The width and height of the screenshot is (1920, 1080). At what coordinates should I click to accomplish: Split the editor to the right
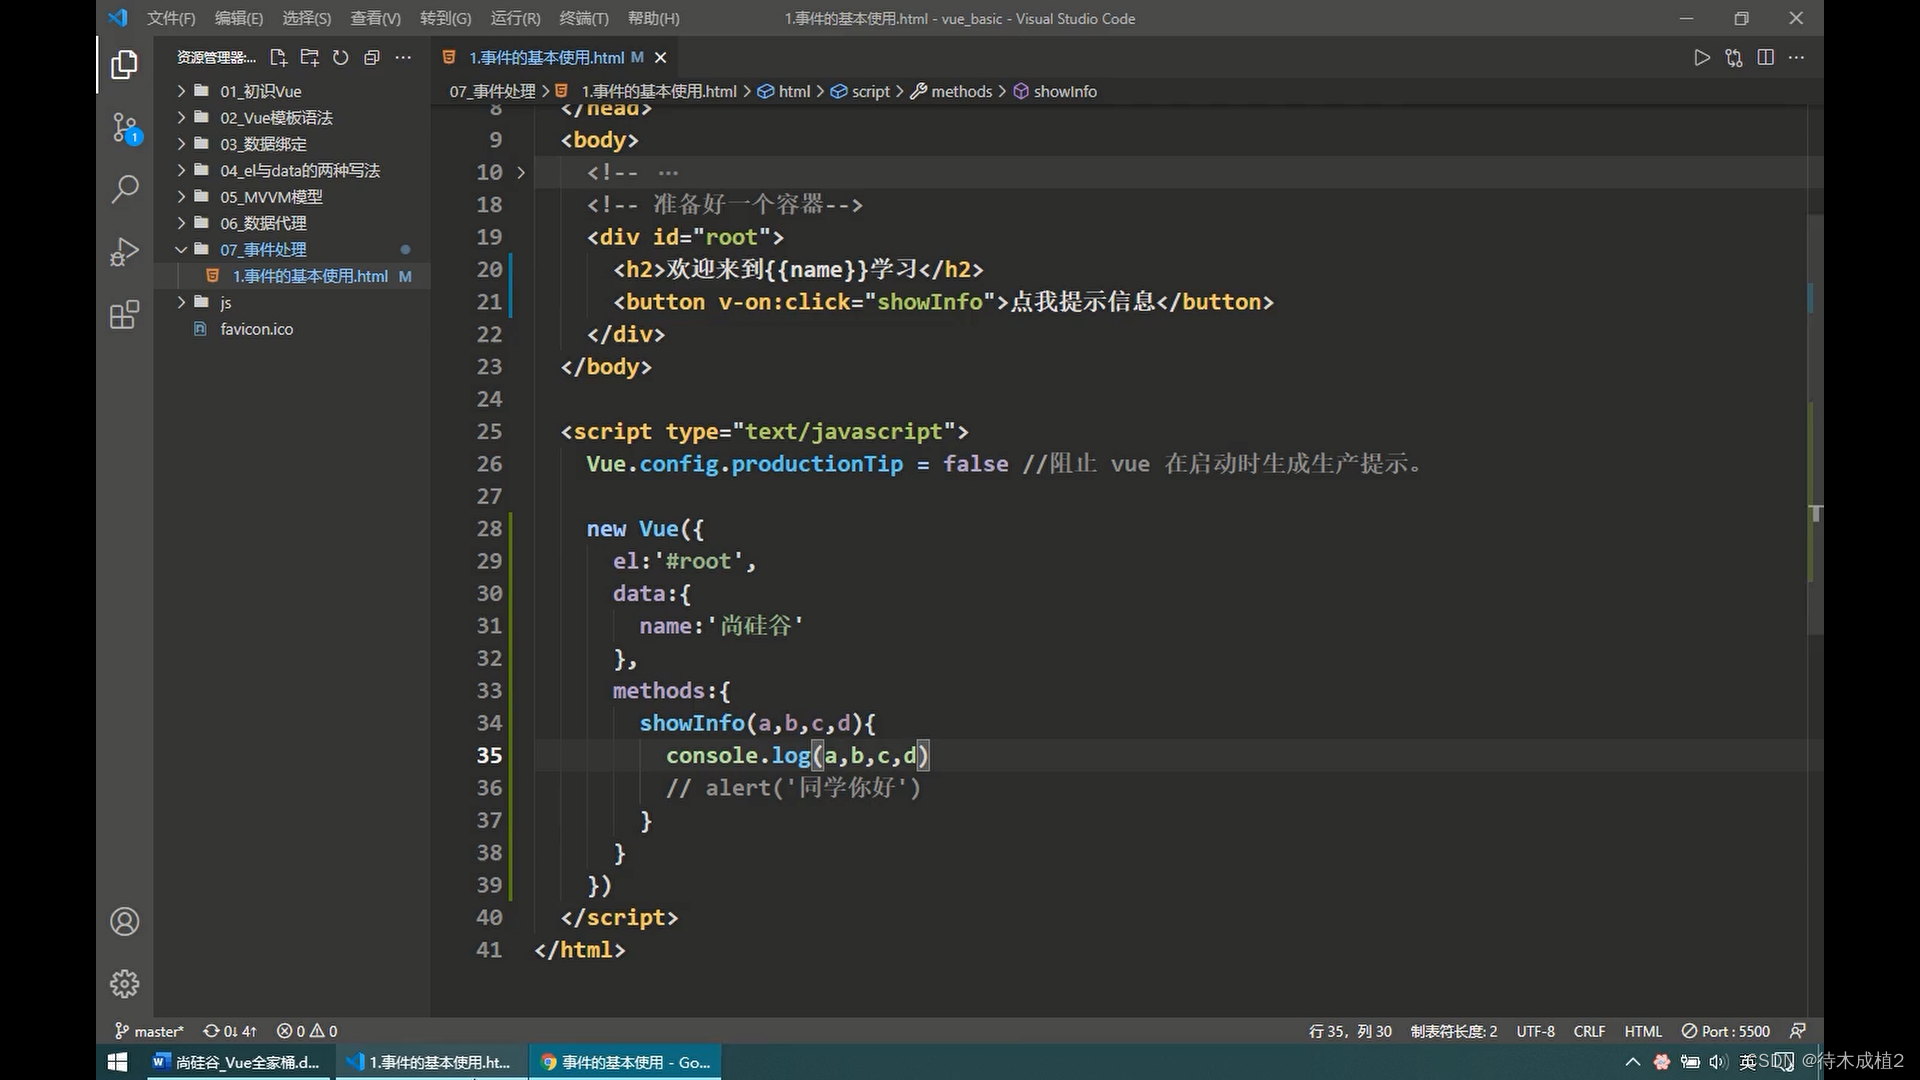[1766, 57]
